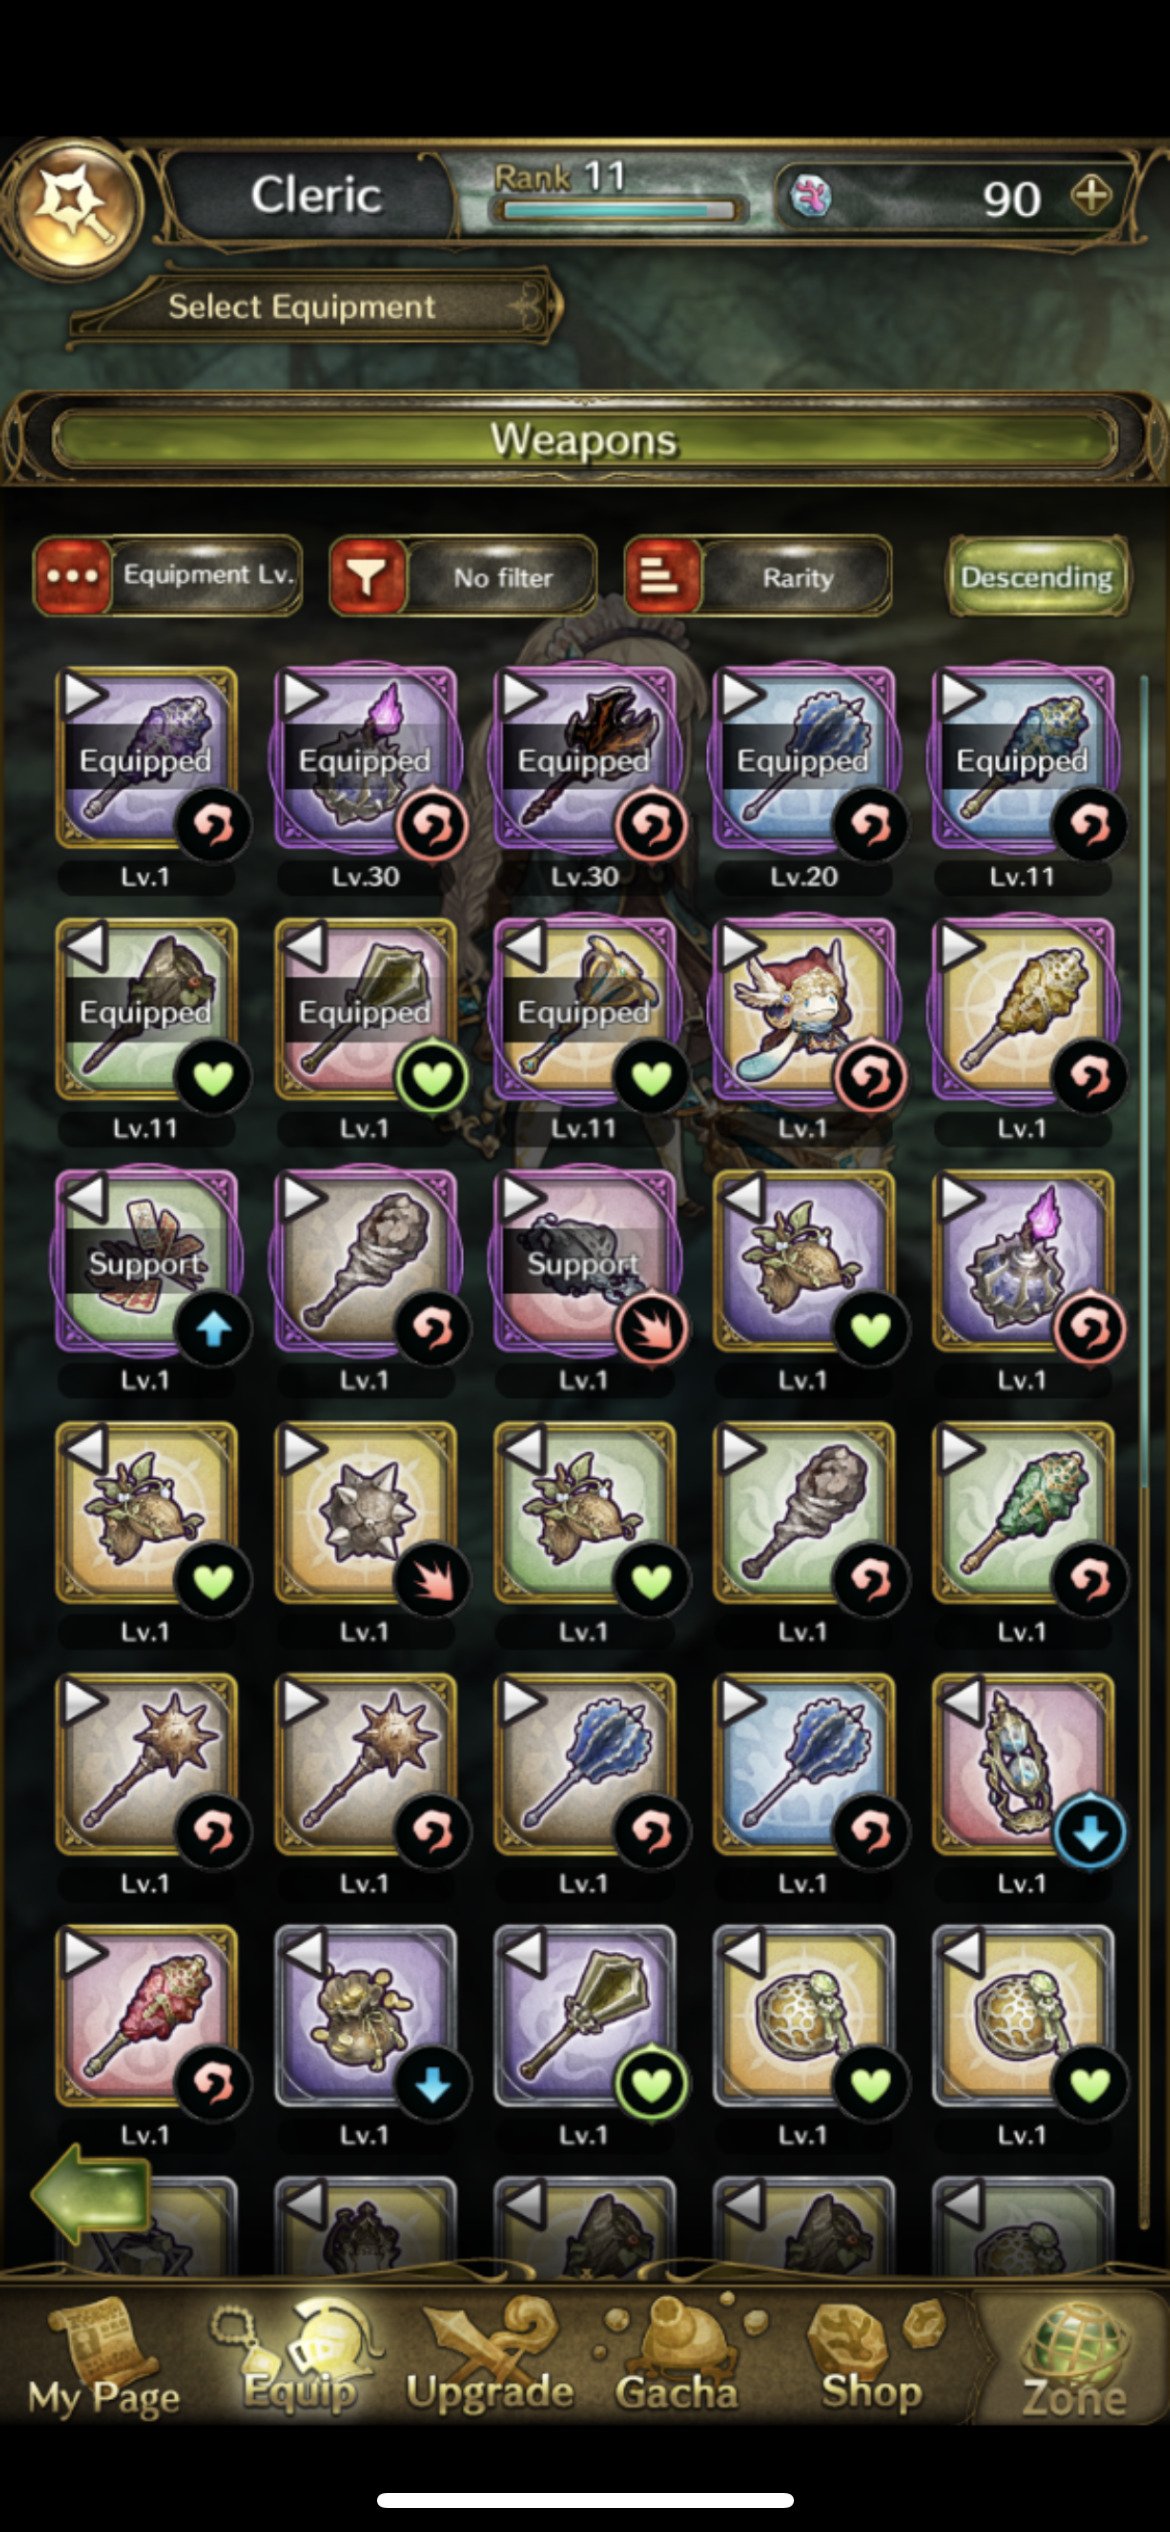1170x2532 pixels.
Task: Tap the green back arrow
Action: [x=91, y=2195]
